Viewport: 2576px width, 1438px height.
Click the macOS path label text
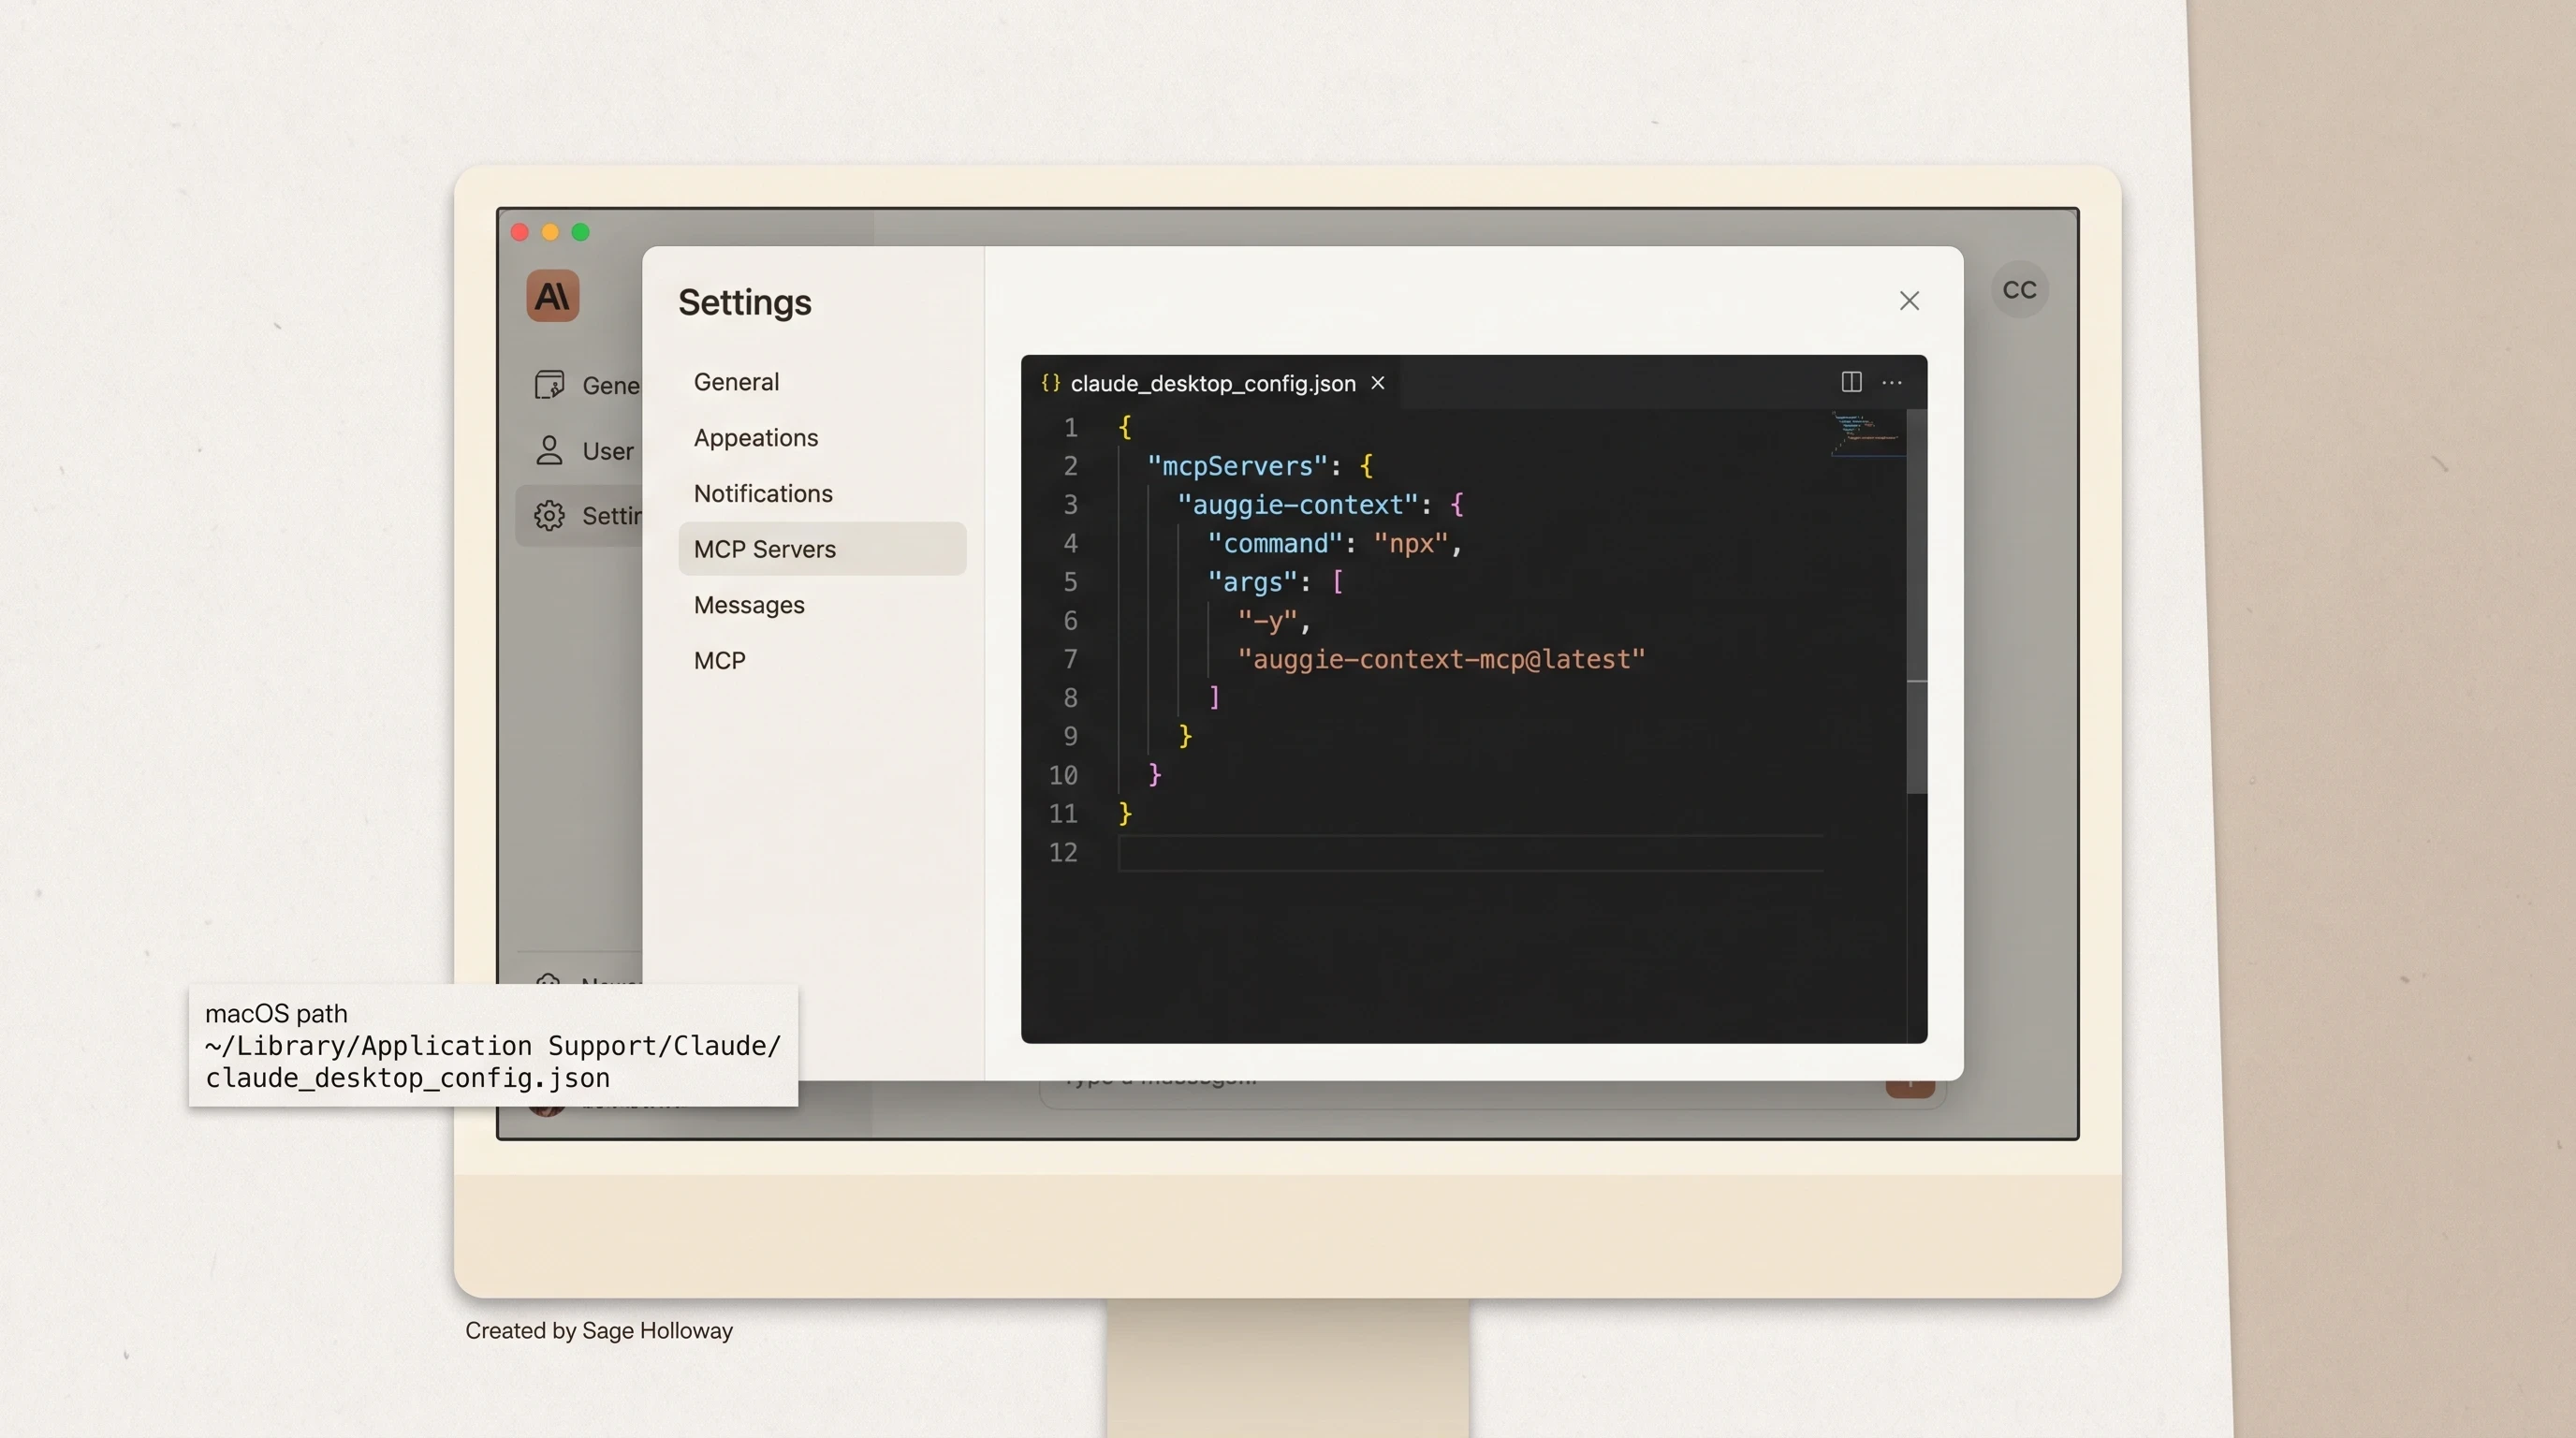(x=276, y=1014)
